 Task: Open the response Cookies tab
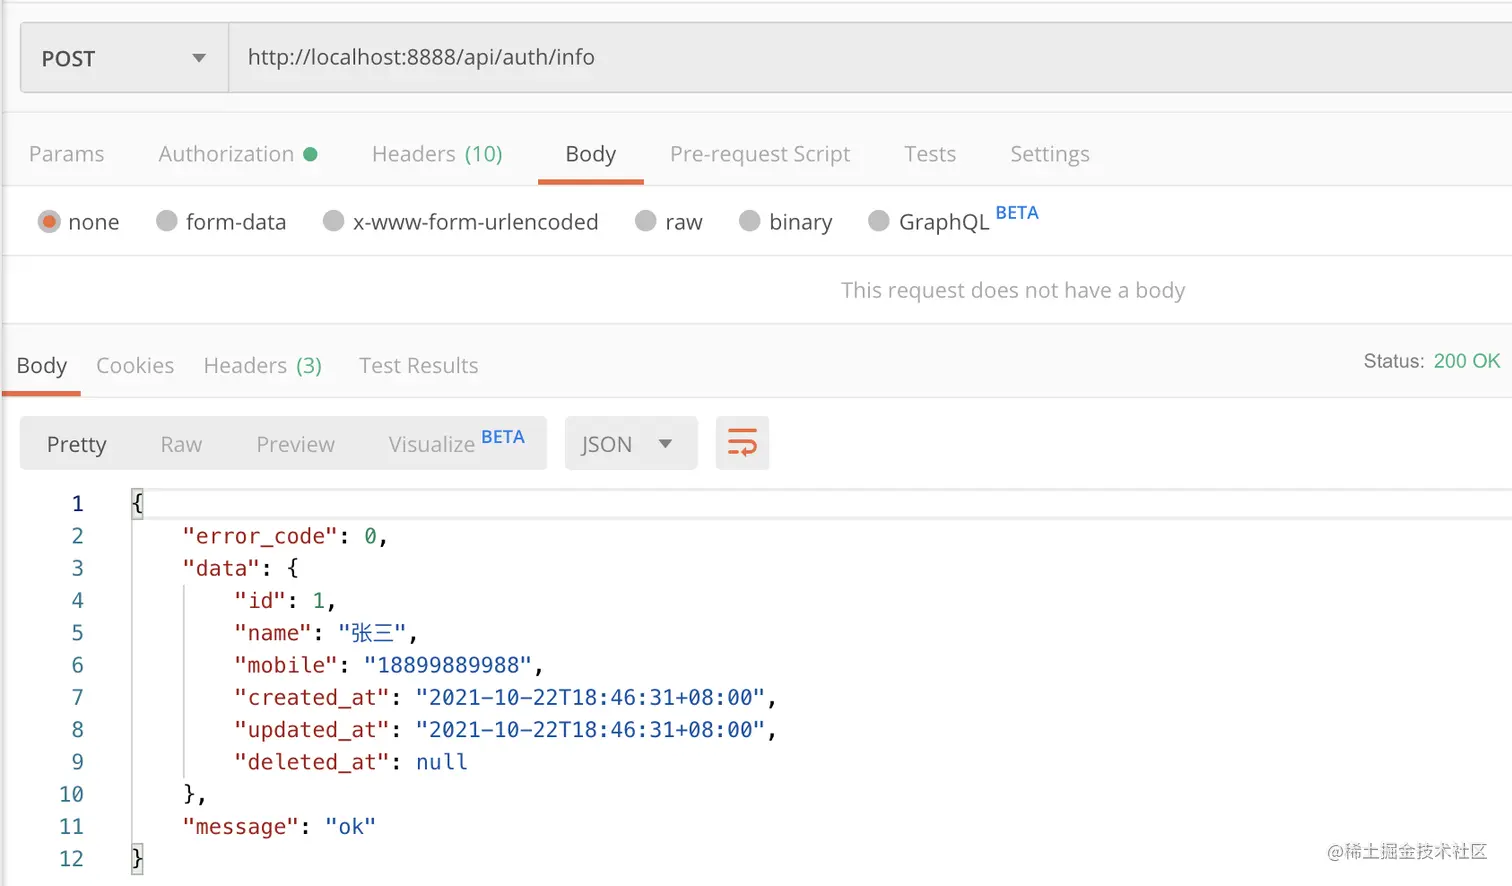click(135, 366)
